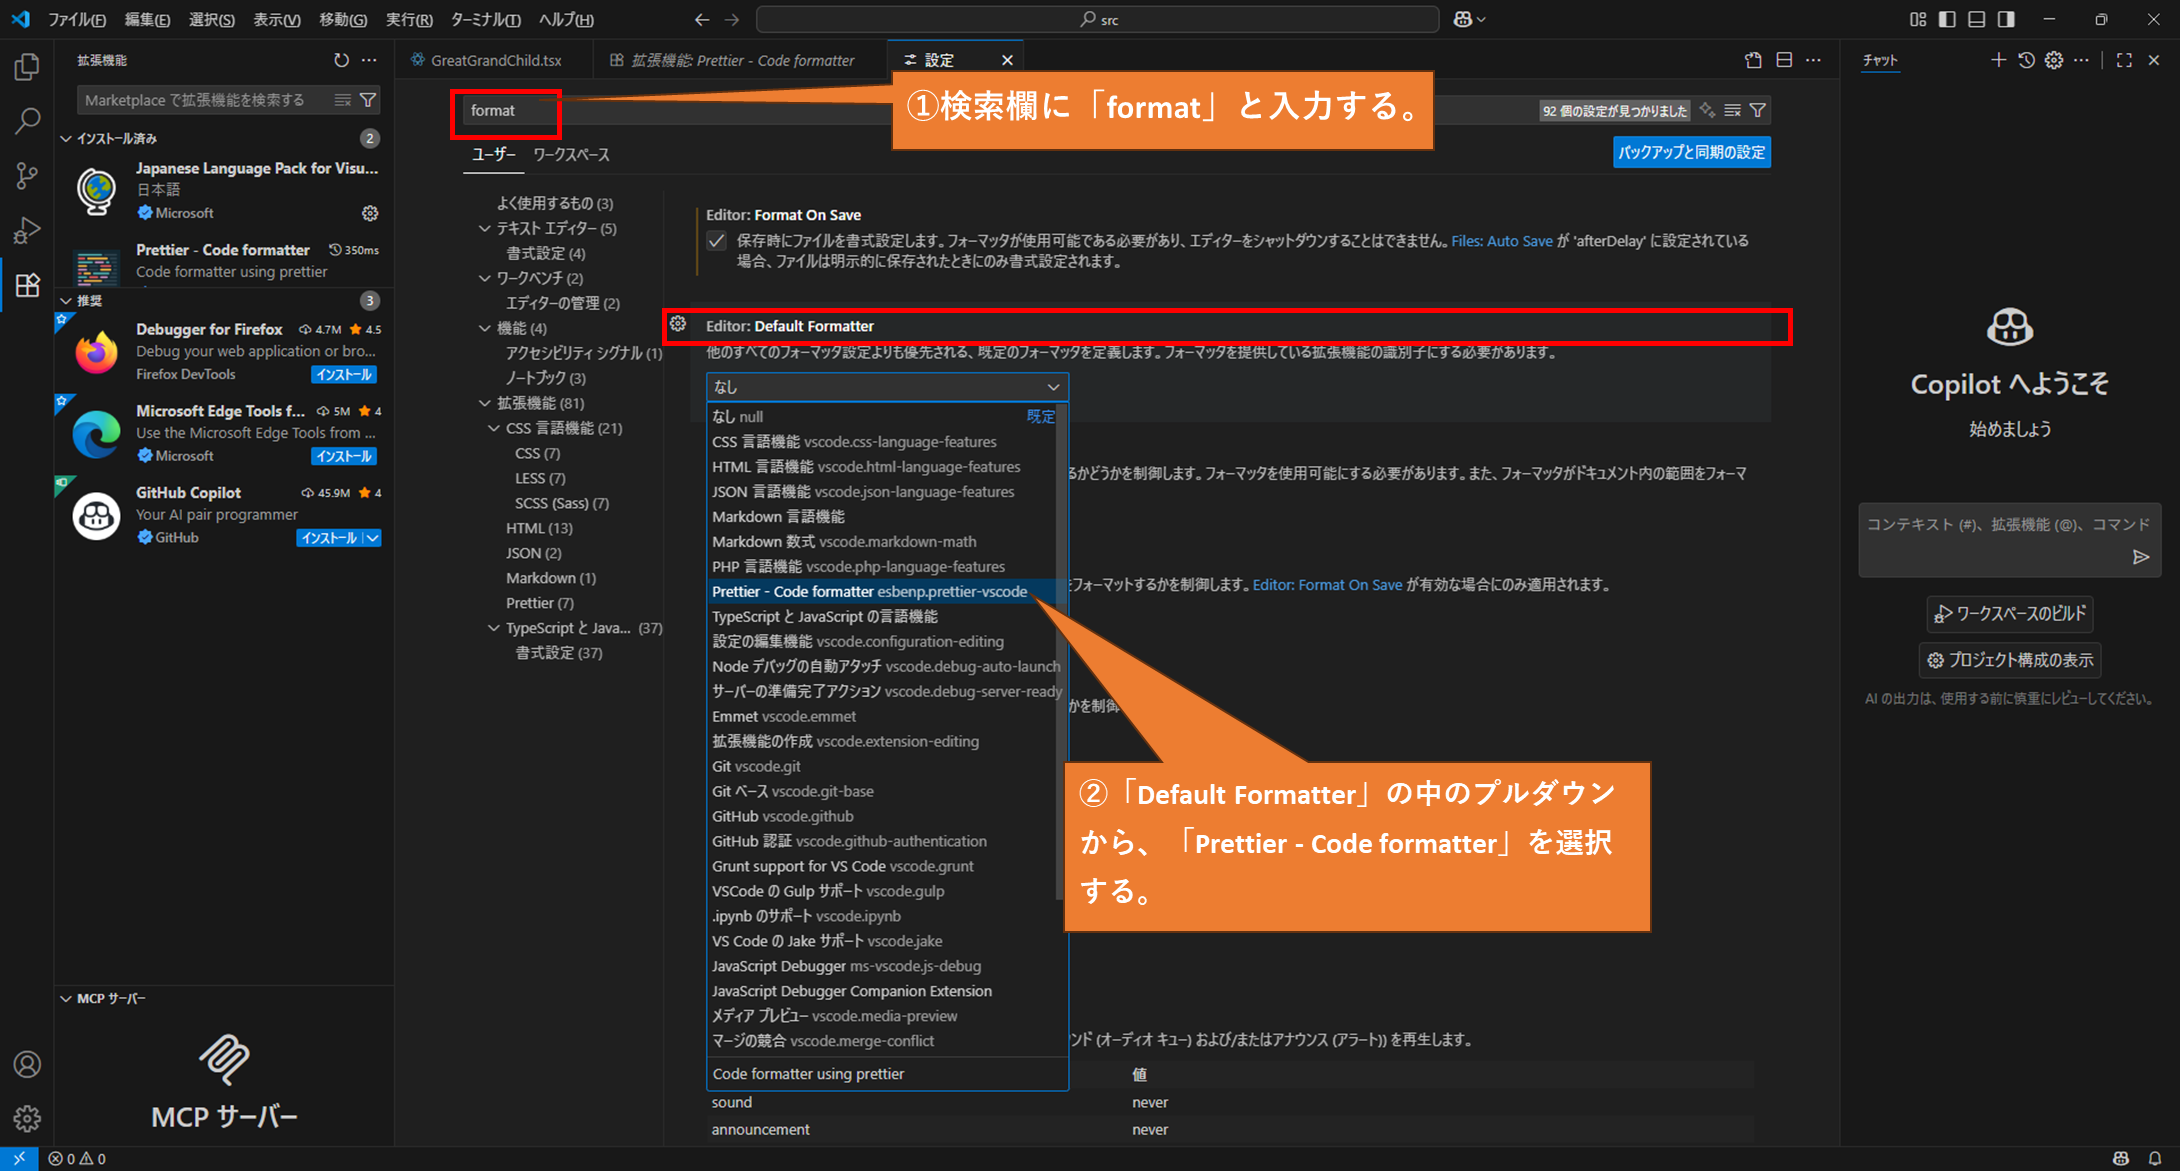The width and height of the screenshot is (2180, 1171).
Task: Switch to GreatGrandChild.tsx tab
Action: [x=496, y=60]
